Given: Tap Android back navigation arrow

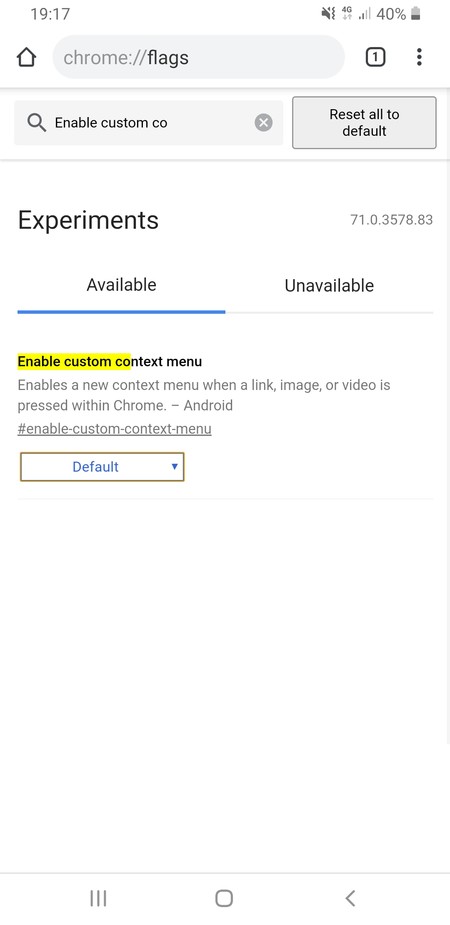Looking at the screenshot, I should click(x=350, y=898).
